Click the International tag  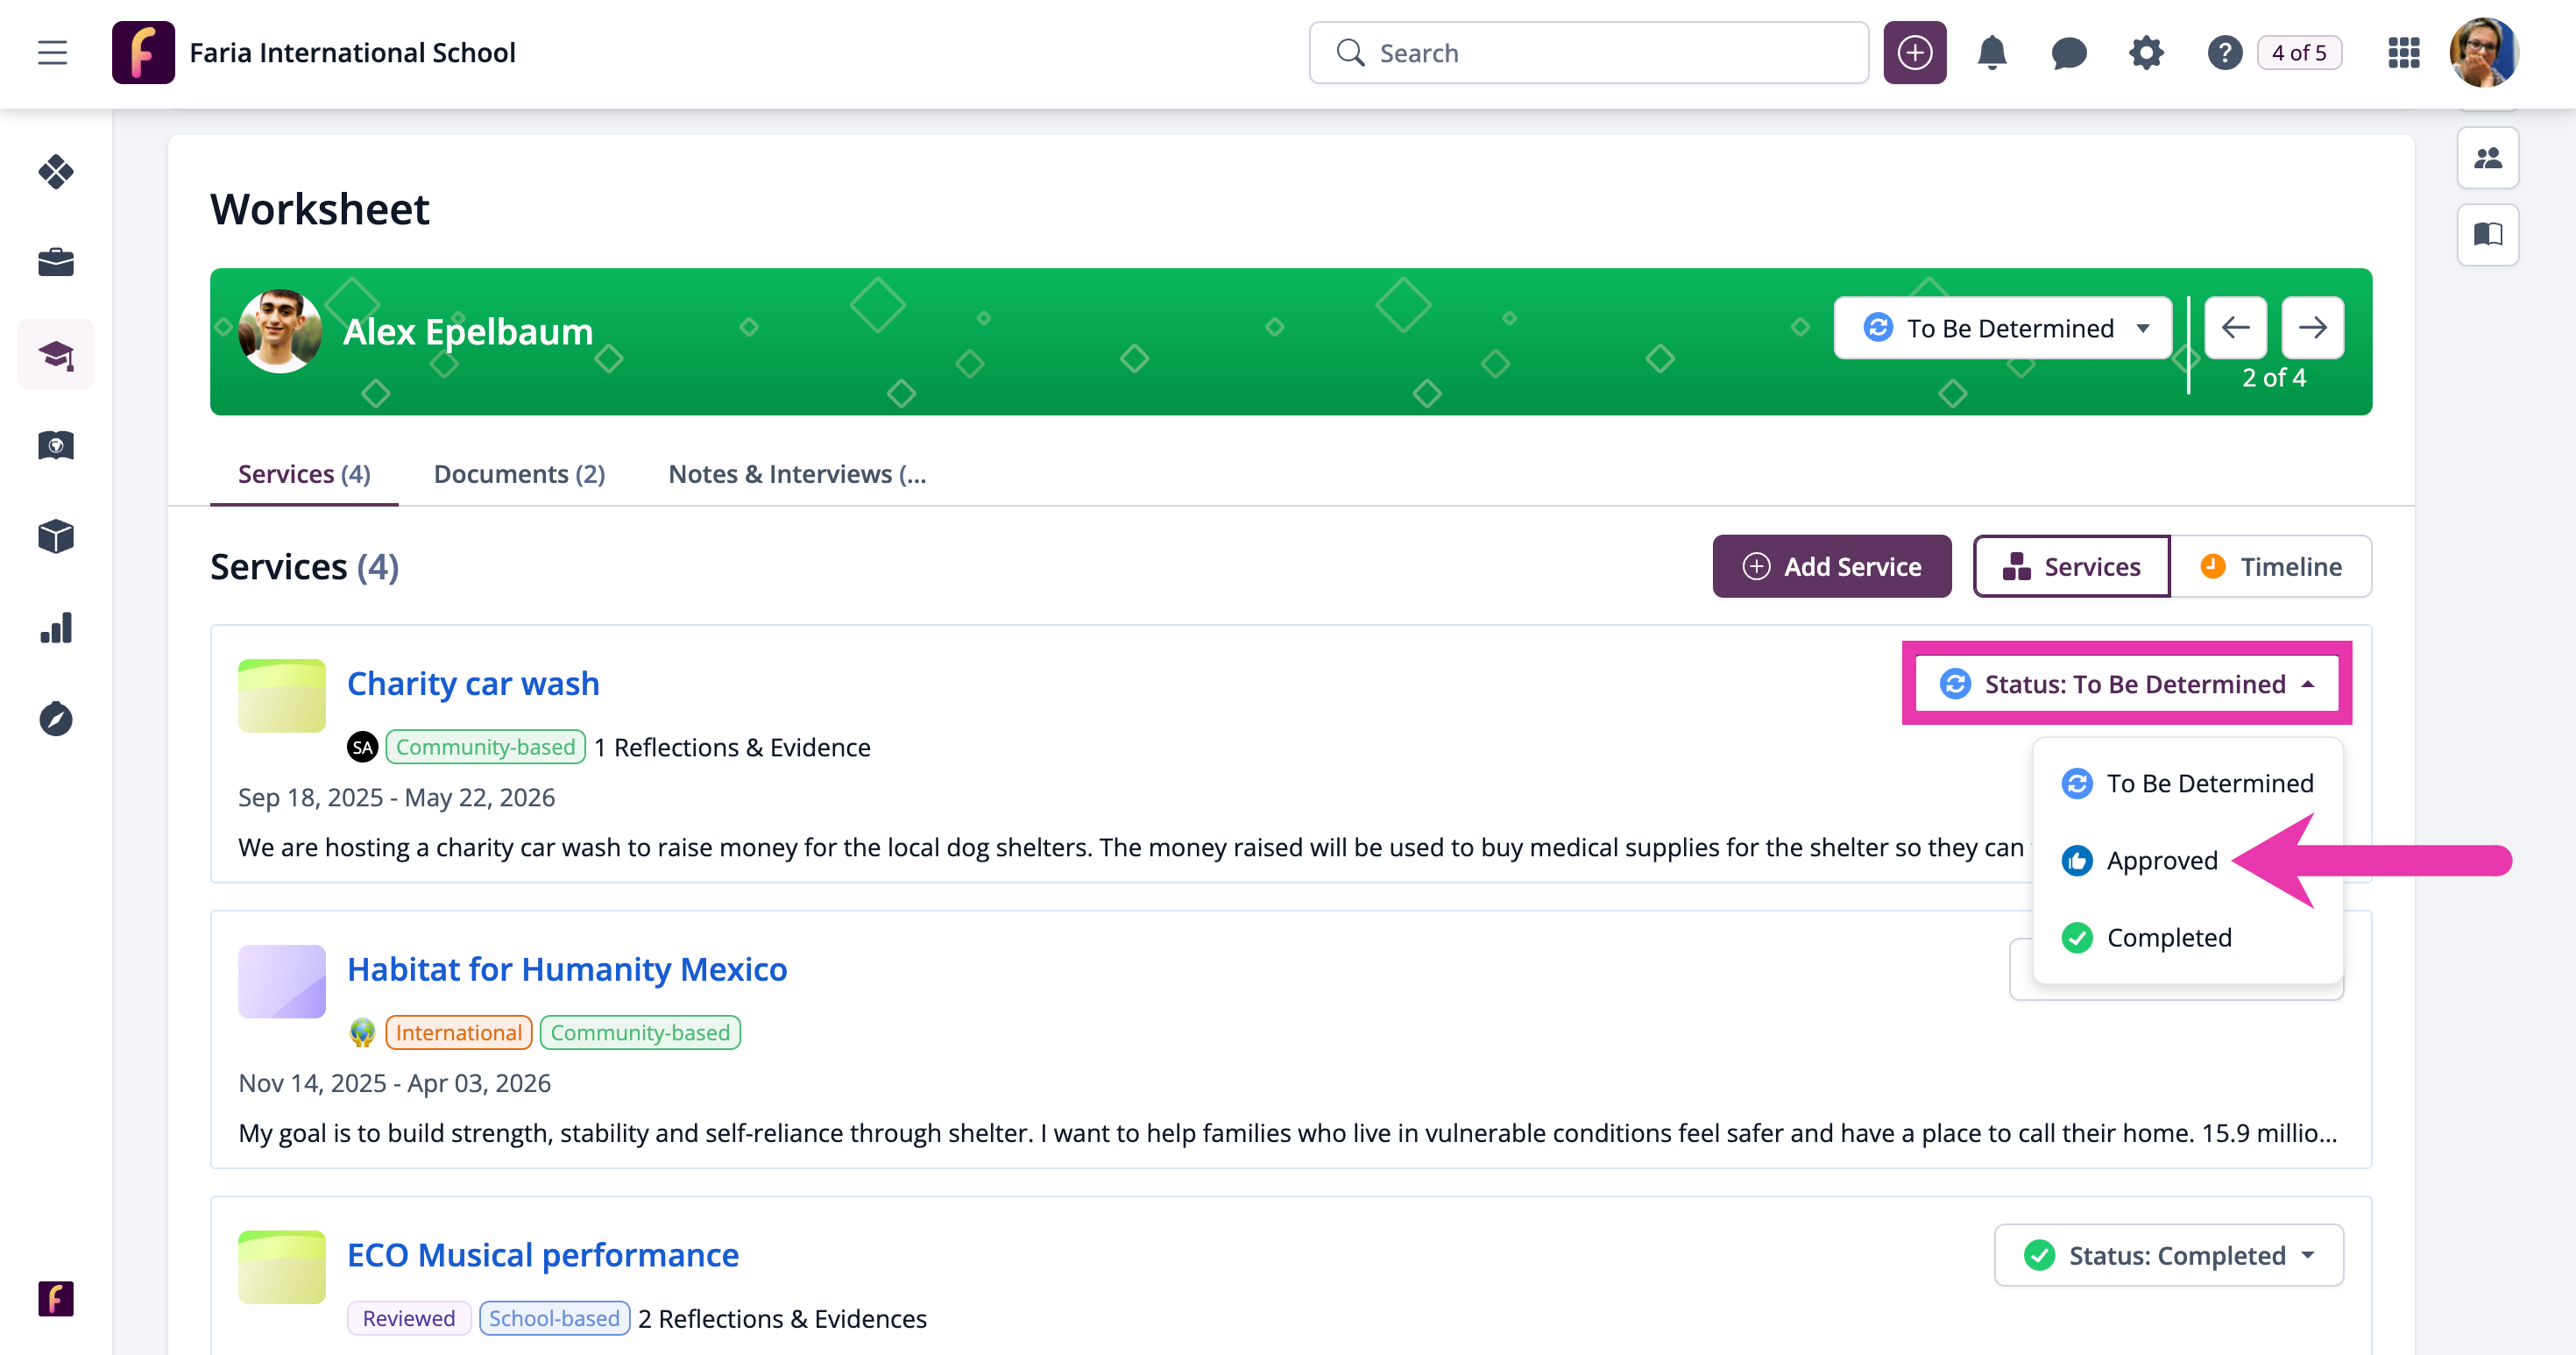(x=458, y=1032)
